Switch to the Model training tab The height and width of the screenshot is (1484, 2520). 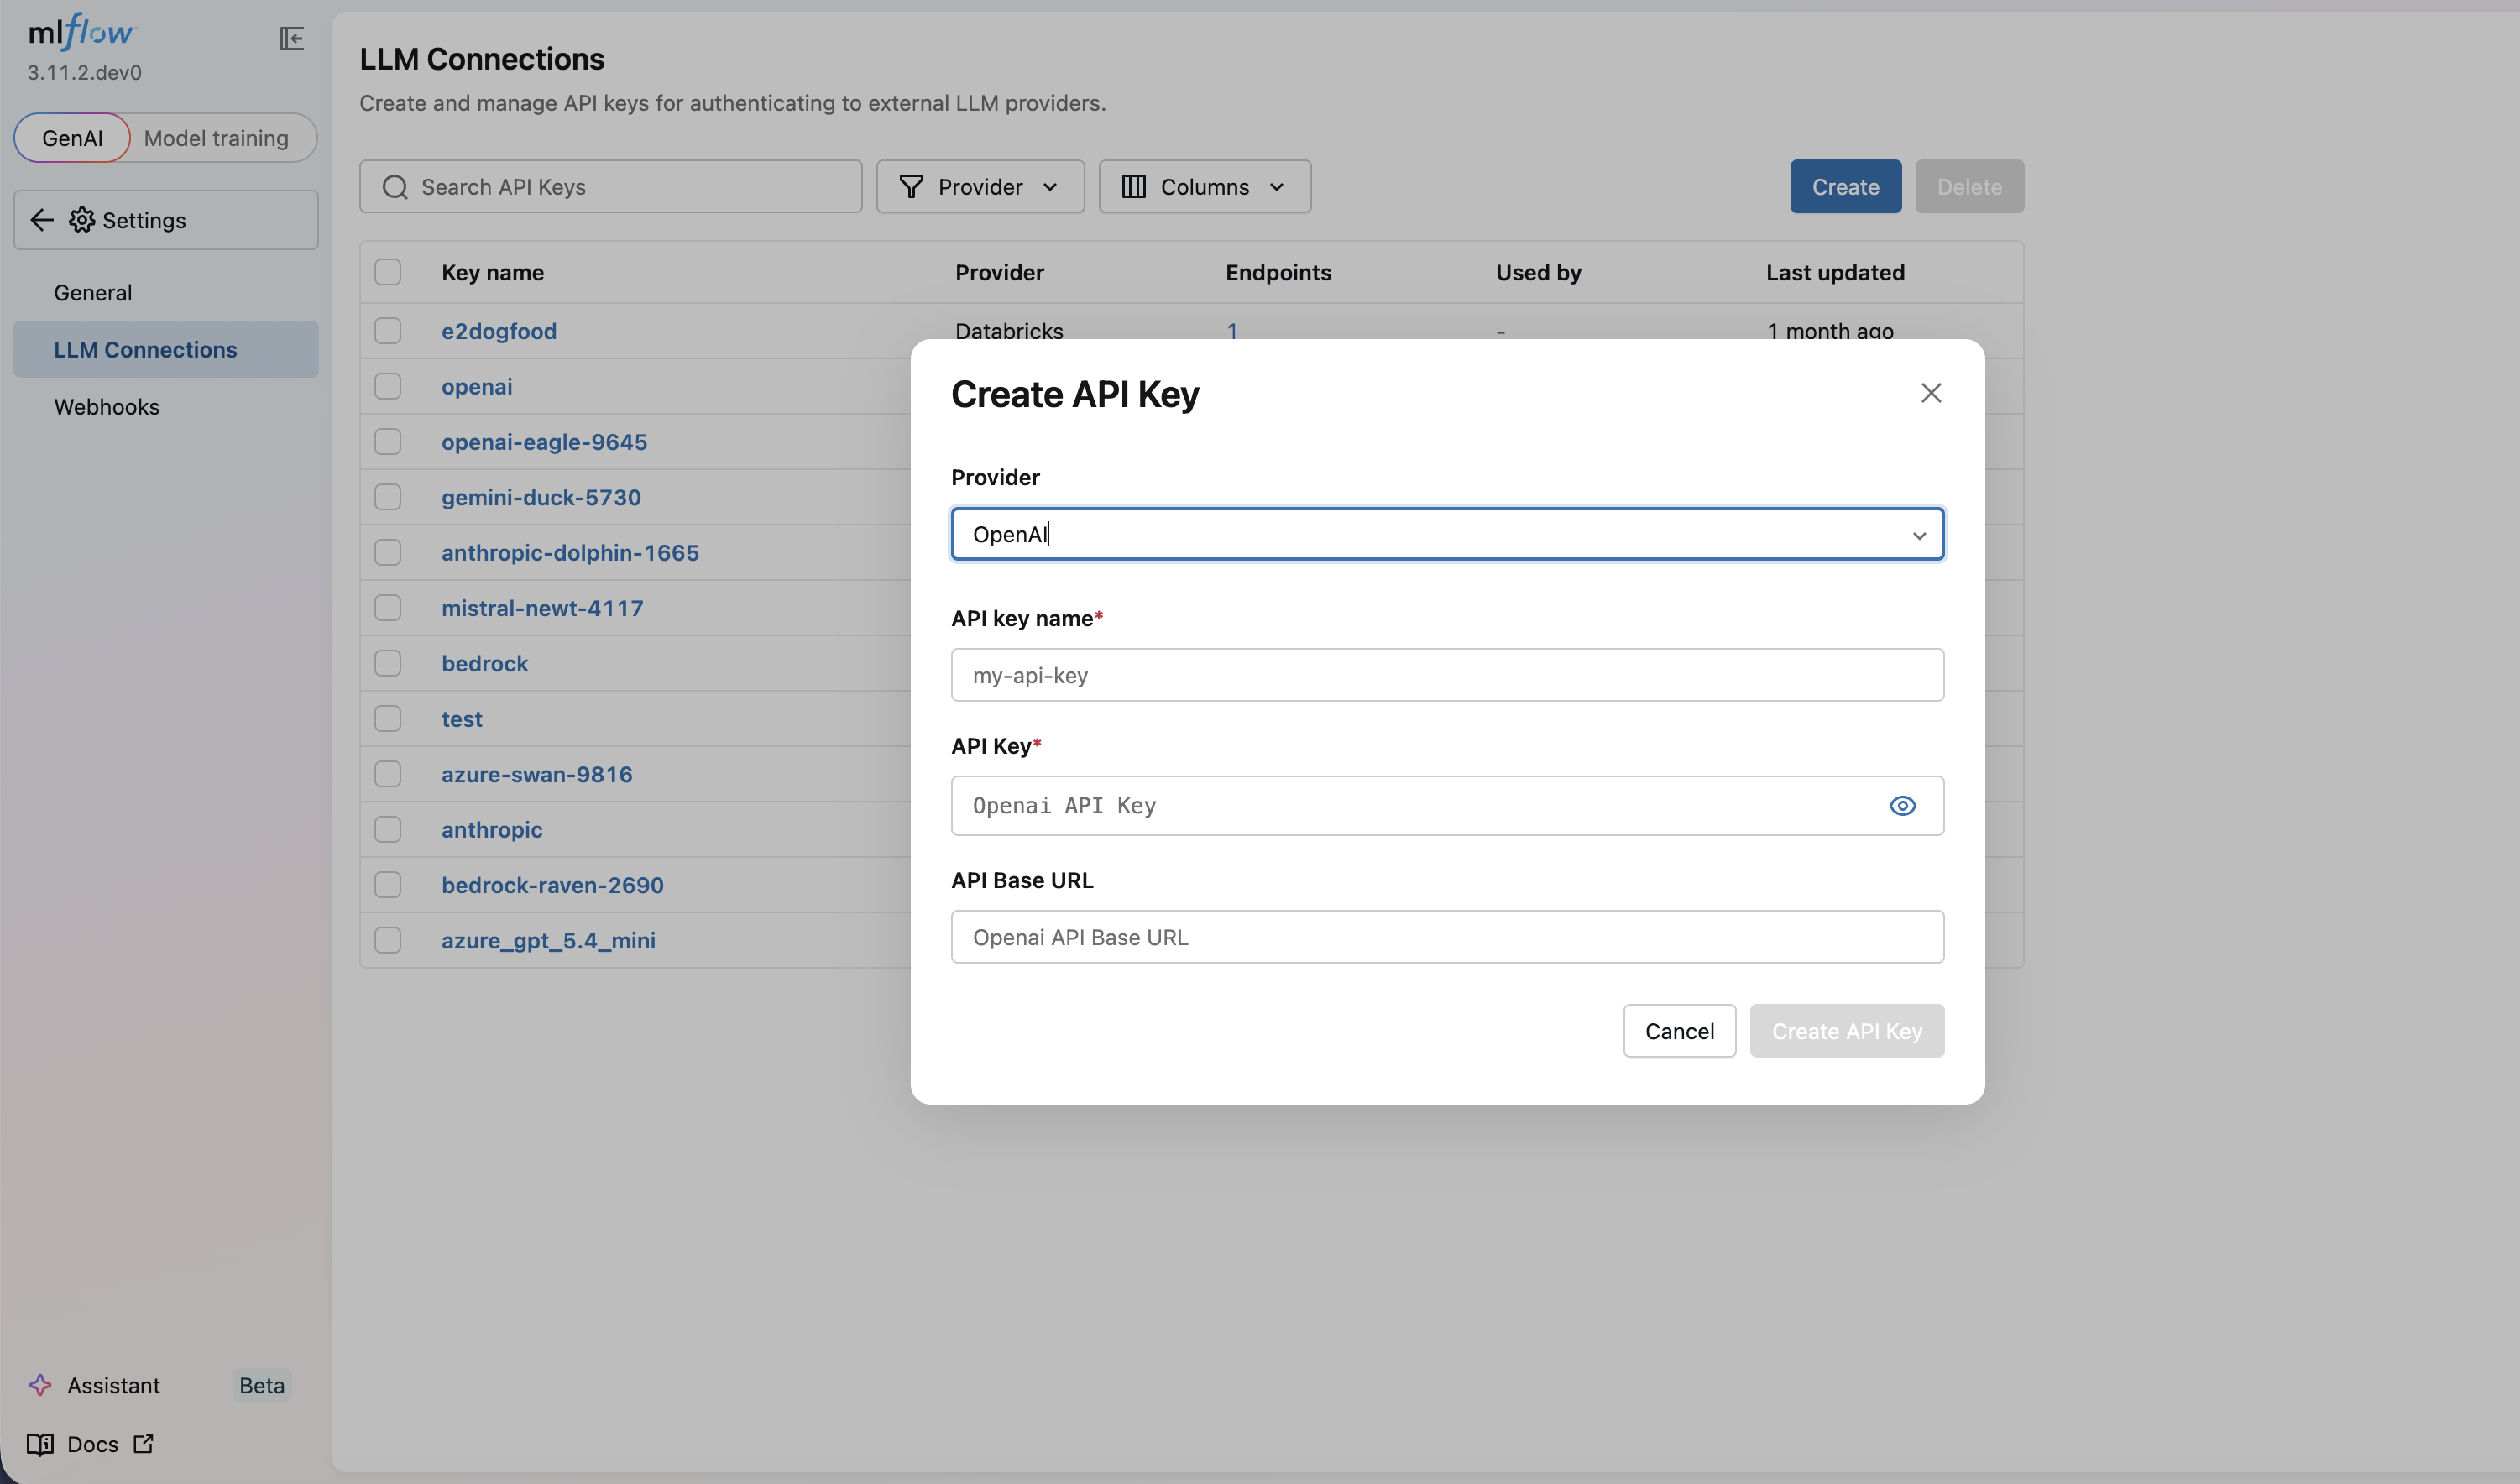(x=216, y=138)
